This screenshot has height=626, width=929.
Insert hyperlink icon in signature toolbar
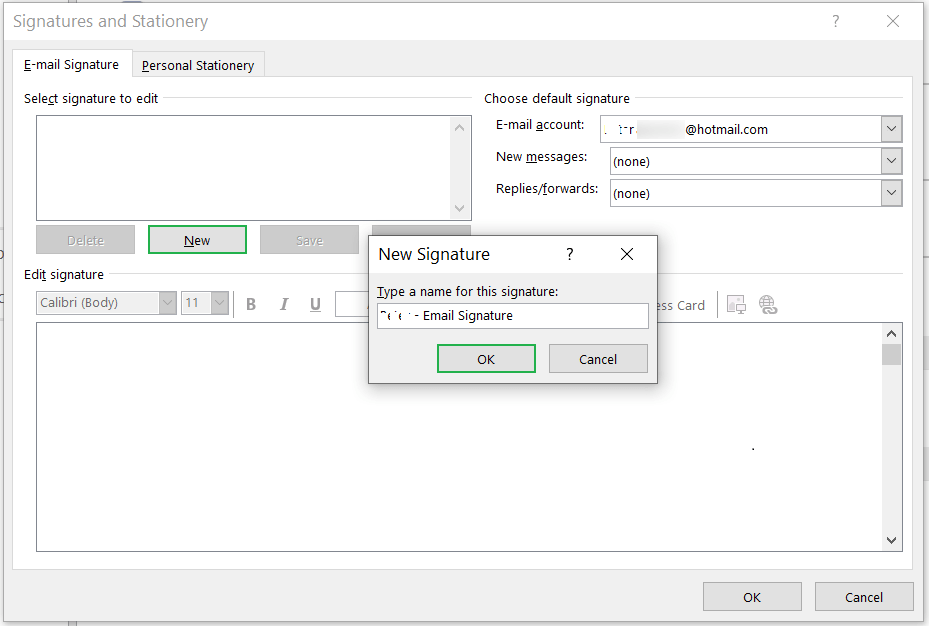tap(768, 304)
